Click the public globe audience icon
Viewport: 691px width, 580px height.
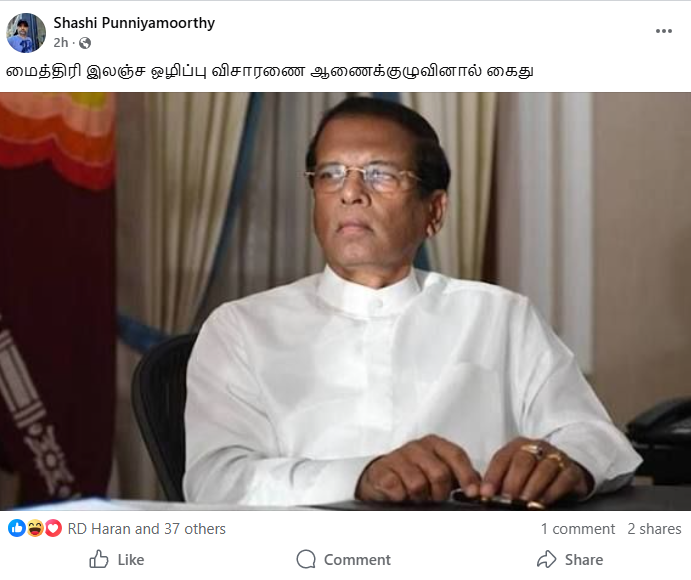coord(85,43)
